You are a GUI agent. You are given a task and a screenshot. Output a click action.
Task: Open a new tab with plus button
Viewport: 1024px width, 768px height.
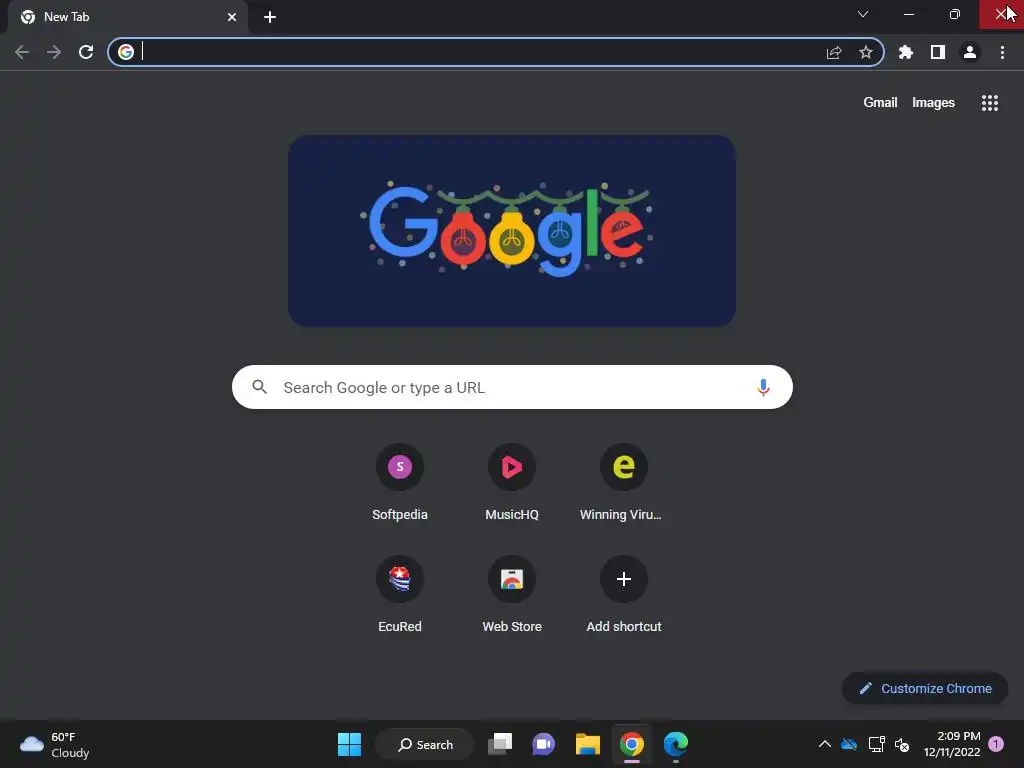point(270,17)
